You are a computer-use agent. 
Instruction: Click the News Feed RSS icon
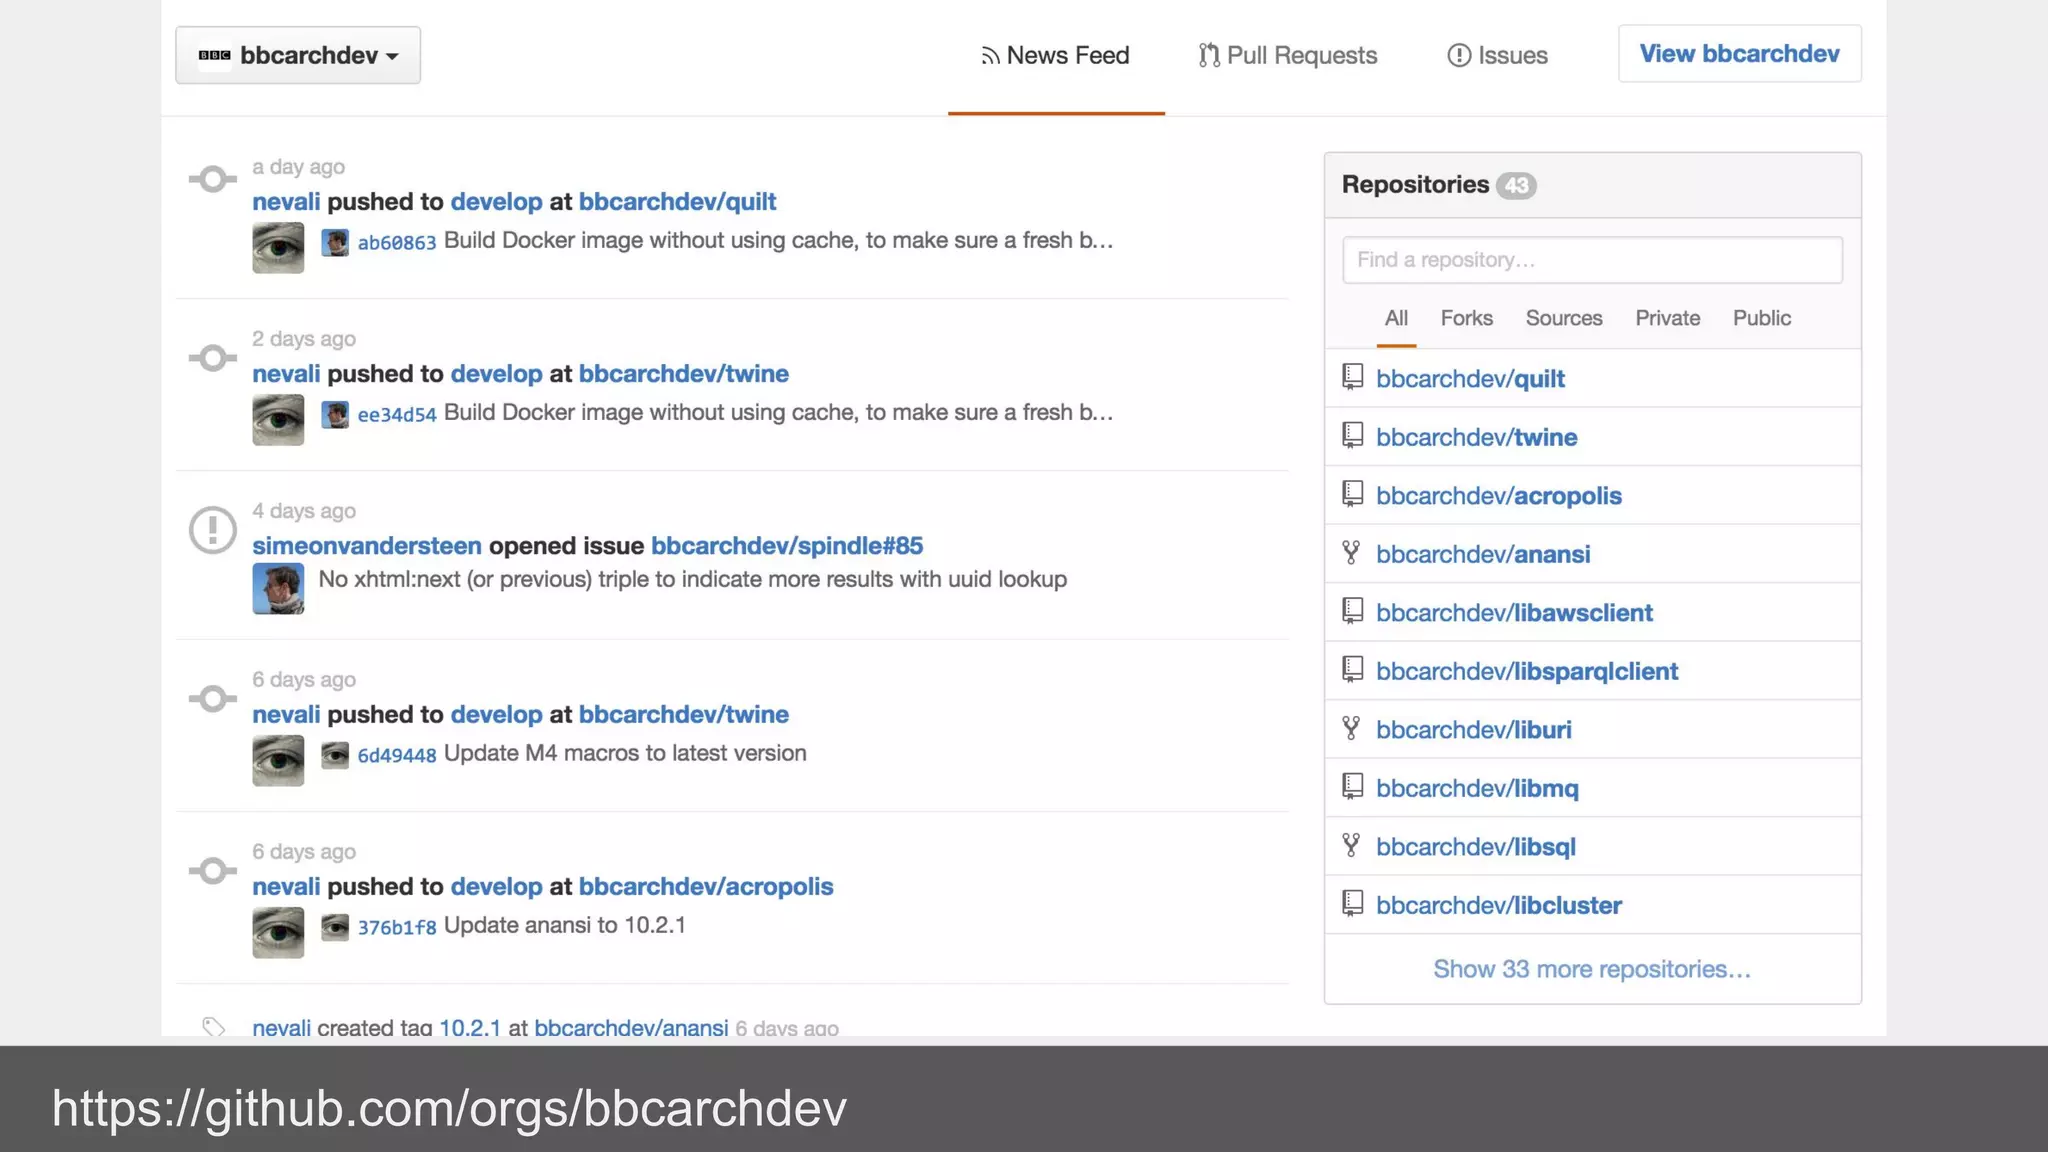(x=990, y=57)
